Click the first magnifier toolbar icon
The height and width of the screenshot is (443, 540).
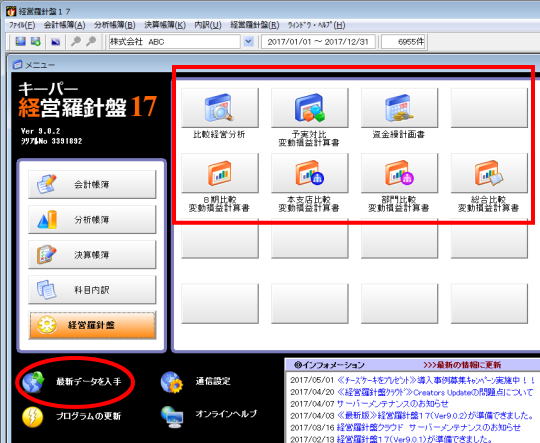coord(75,42)
